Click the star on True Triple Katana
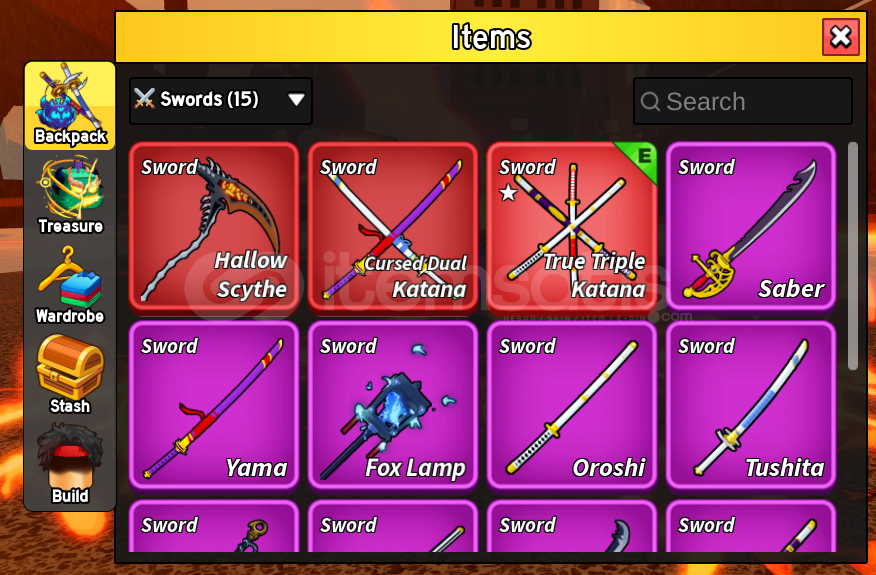This screenshot has height=575, width=876. pos(508,193)
